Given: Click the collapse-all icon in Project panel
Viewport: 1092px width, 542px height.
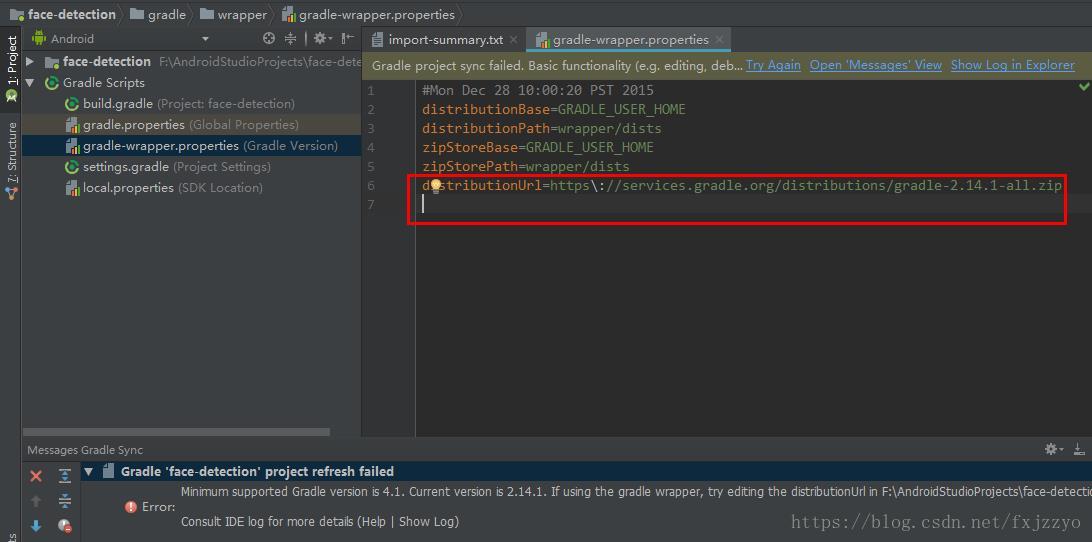Looking at the screenshot, I should tap(290, 38).
